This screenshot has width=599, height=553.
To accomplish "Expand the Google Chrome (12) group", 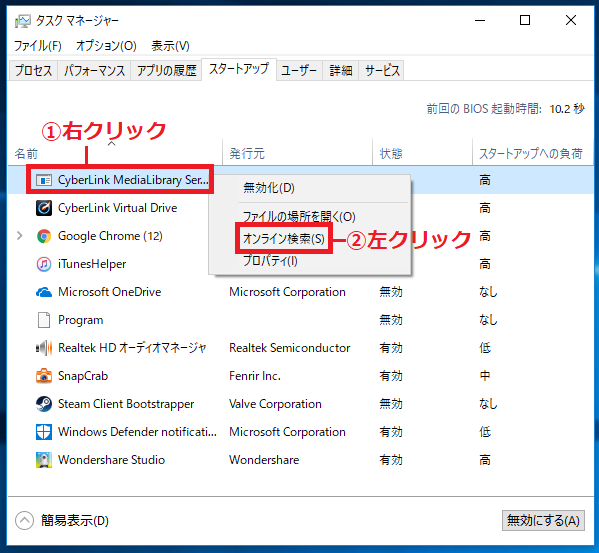I will [20, 236].
